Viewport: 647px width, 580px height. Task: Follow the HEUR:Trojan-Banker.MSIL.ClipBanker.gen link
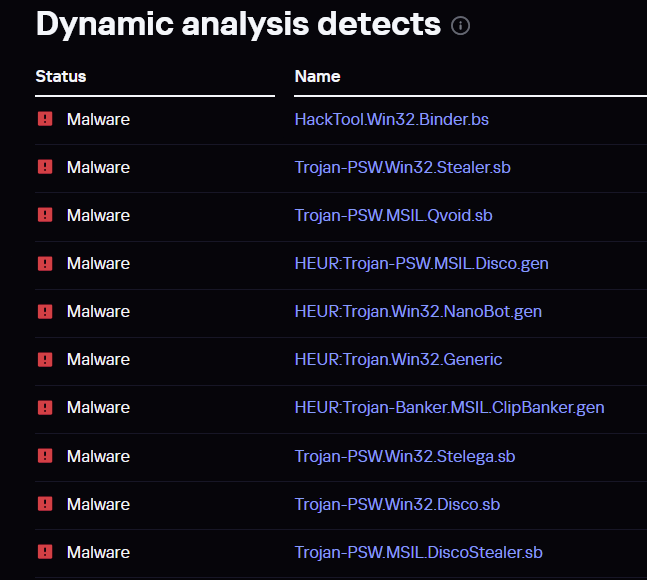[449, 407]
